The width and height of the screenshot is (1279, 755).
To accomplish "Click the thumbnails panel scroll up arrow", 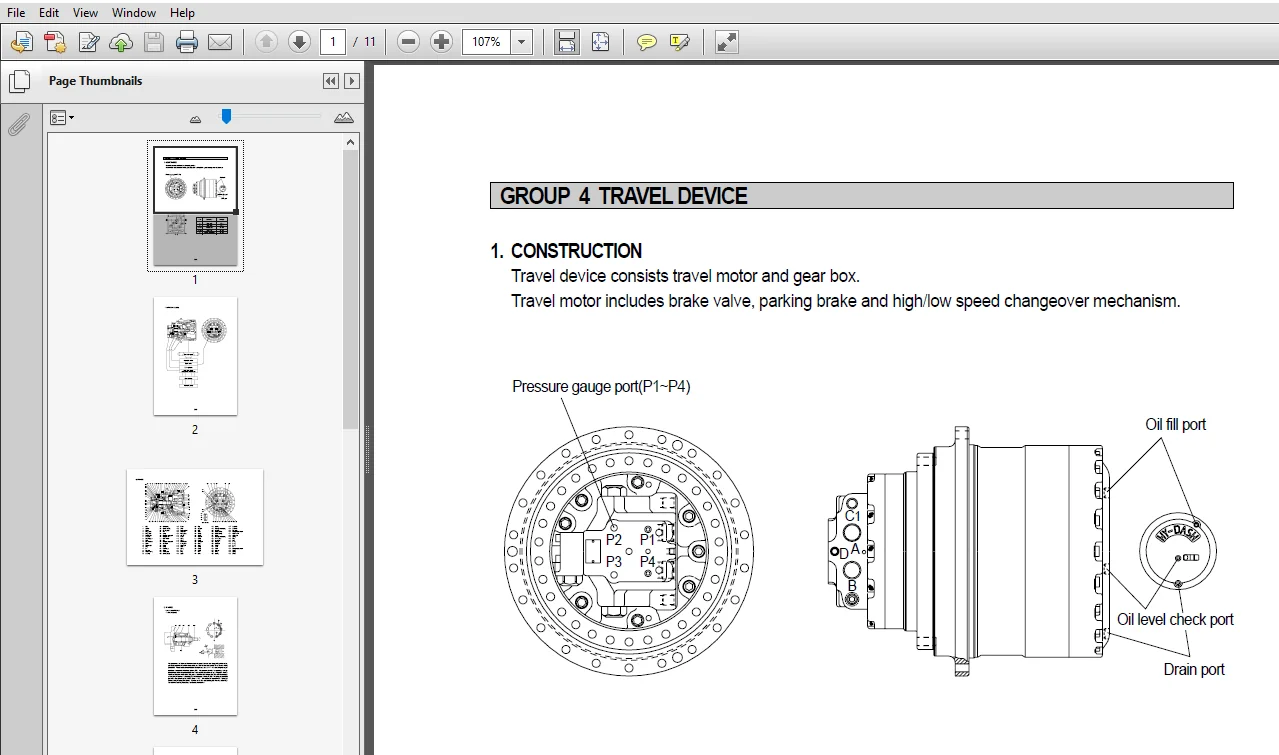I will [351, 143].
